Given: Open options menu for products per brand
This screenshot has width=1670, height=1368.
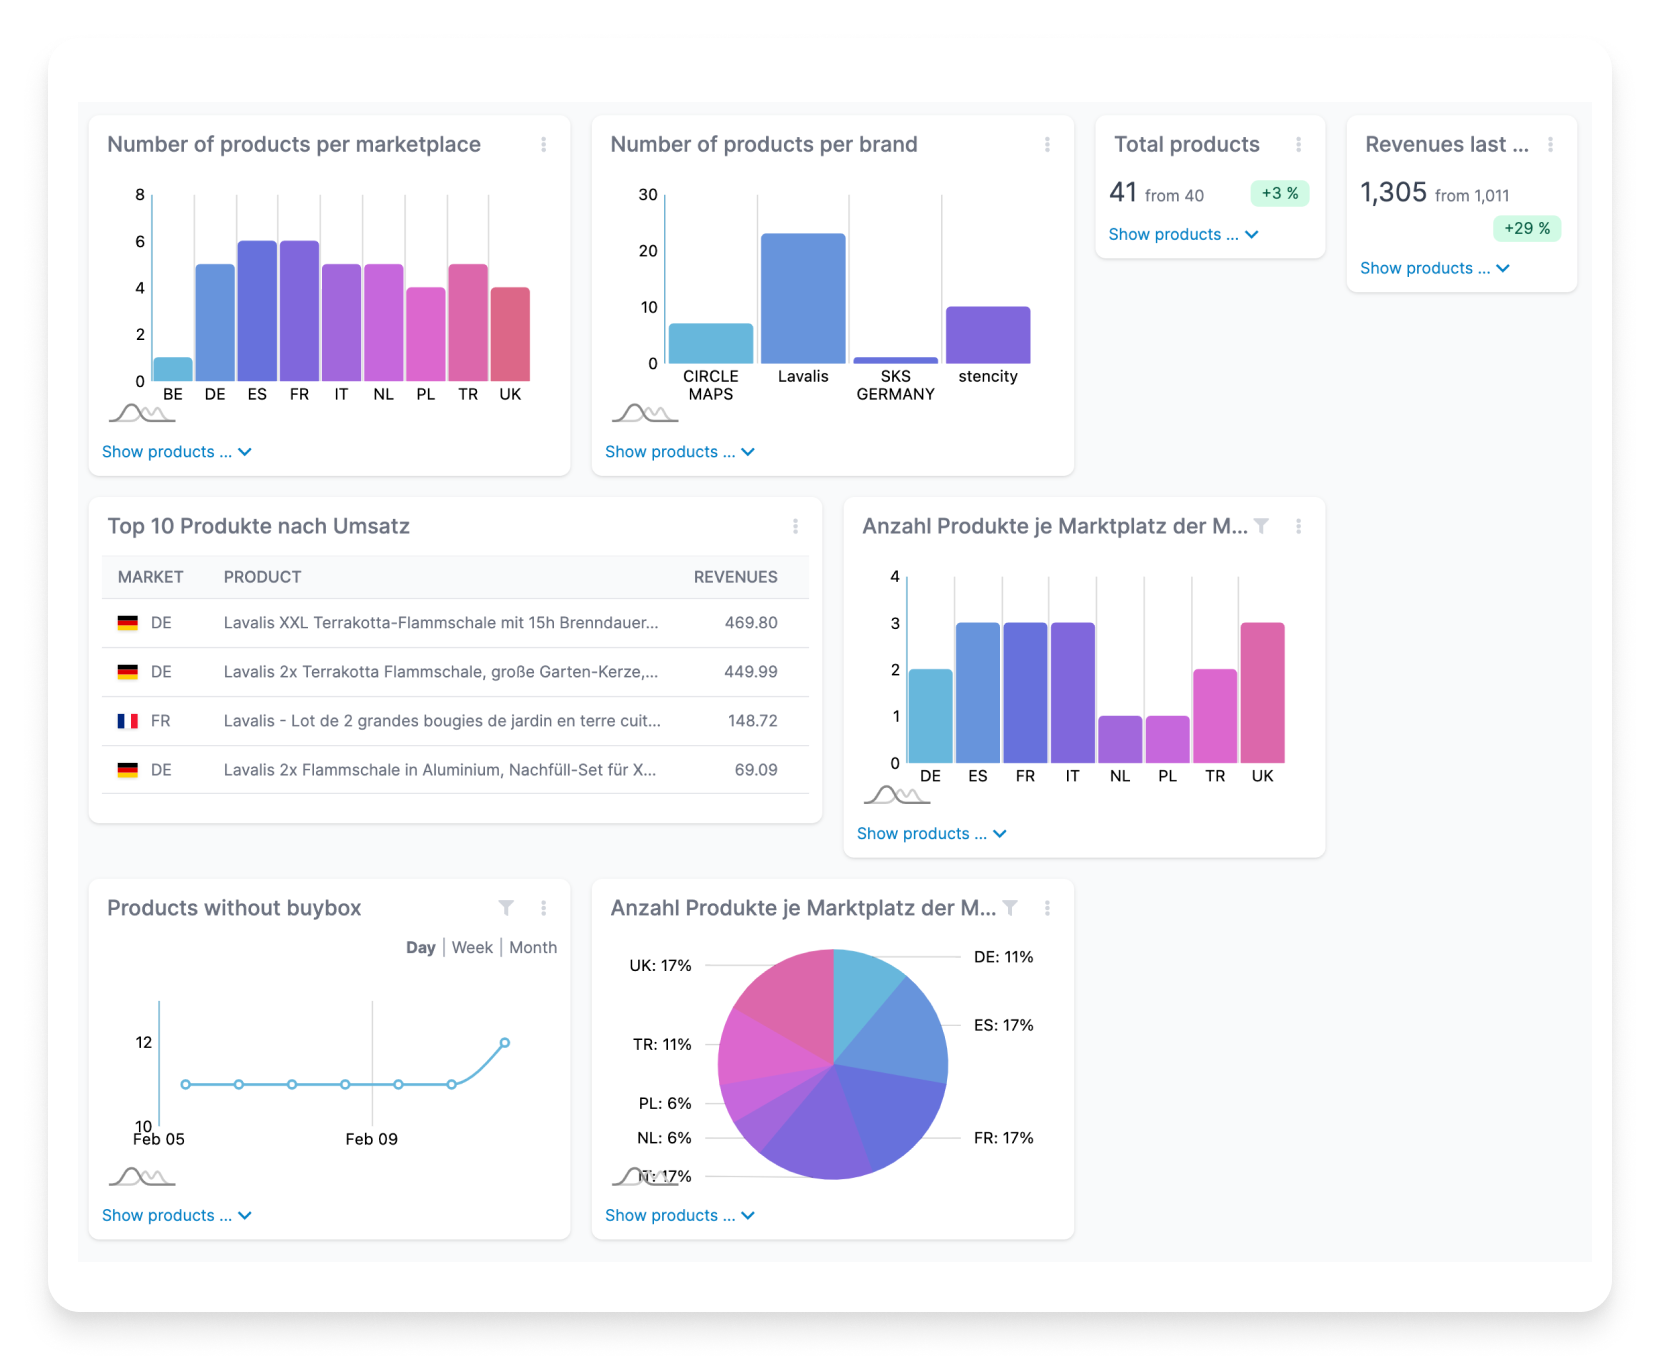Looking at the screenshot, I should pos(1047,145).
